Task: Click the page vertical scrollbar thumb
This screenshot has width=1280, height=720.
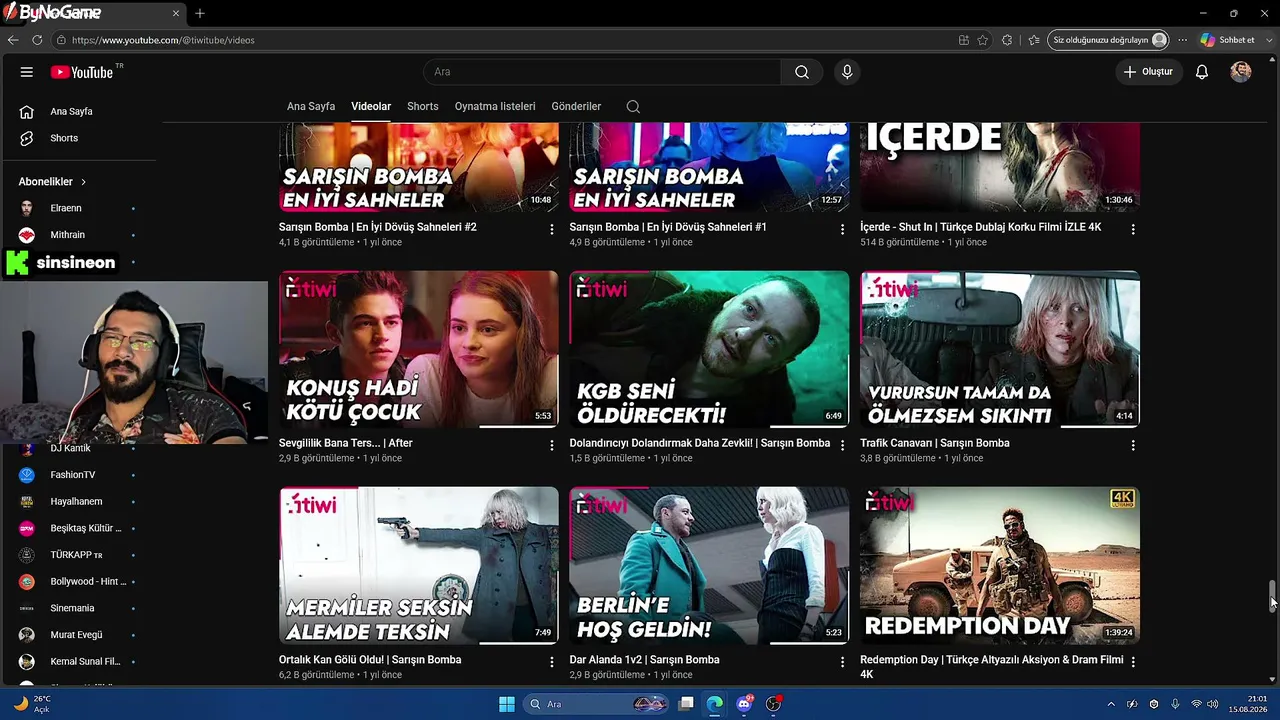Action: point(1273,596)
